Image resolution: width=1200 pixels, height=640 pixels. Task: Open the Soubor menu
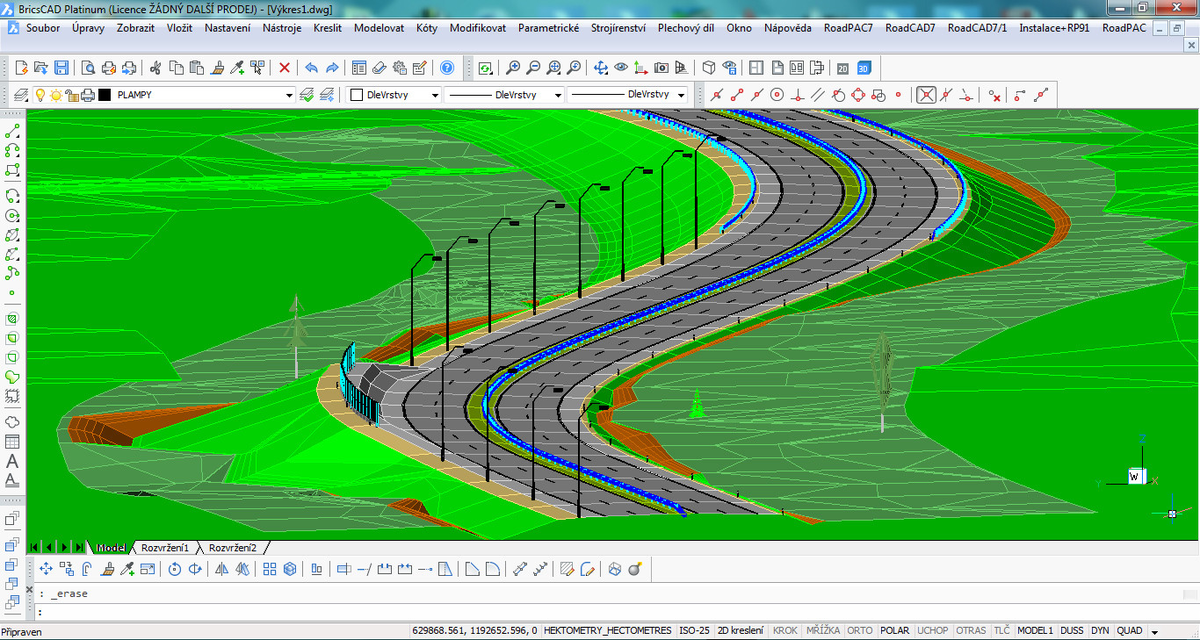pos(43,28)
